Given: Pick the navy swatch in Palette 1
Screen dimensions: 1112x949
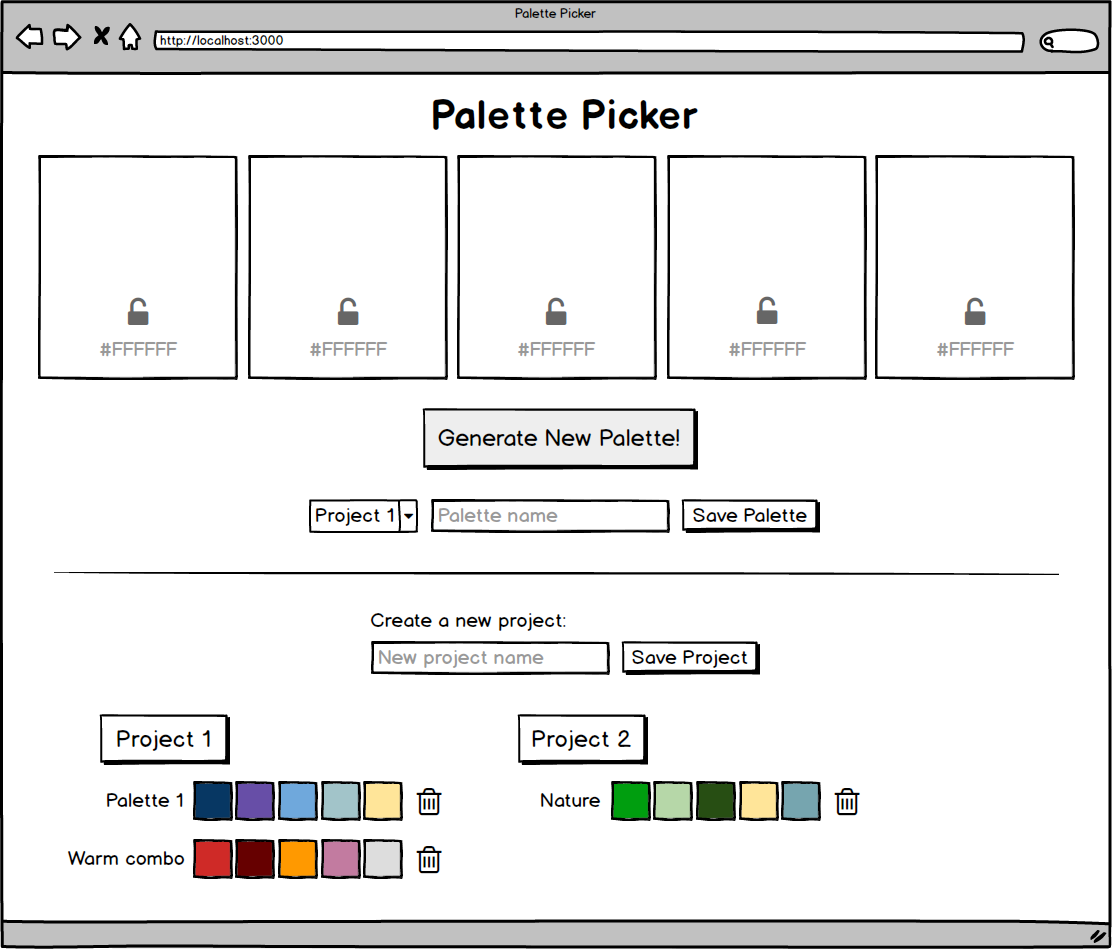Looking at the screenshot, I should [213, 801].
